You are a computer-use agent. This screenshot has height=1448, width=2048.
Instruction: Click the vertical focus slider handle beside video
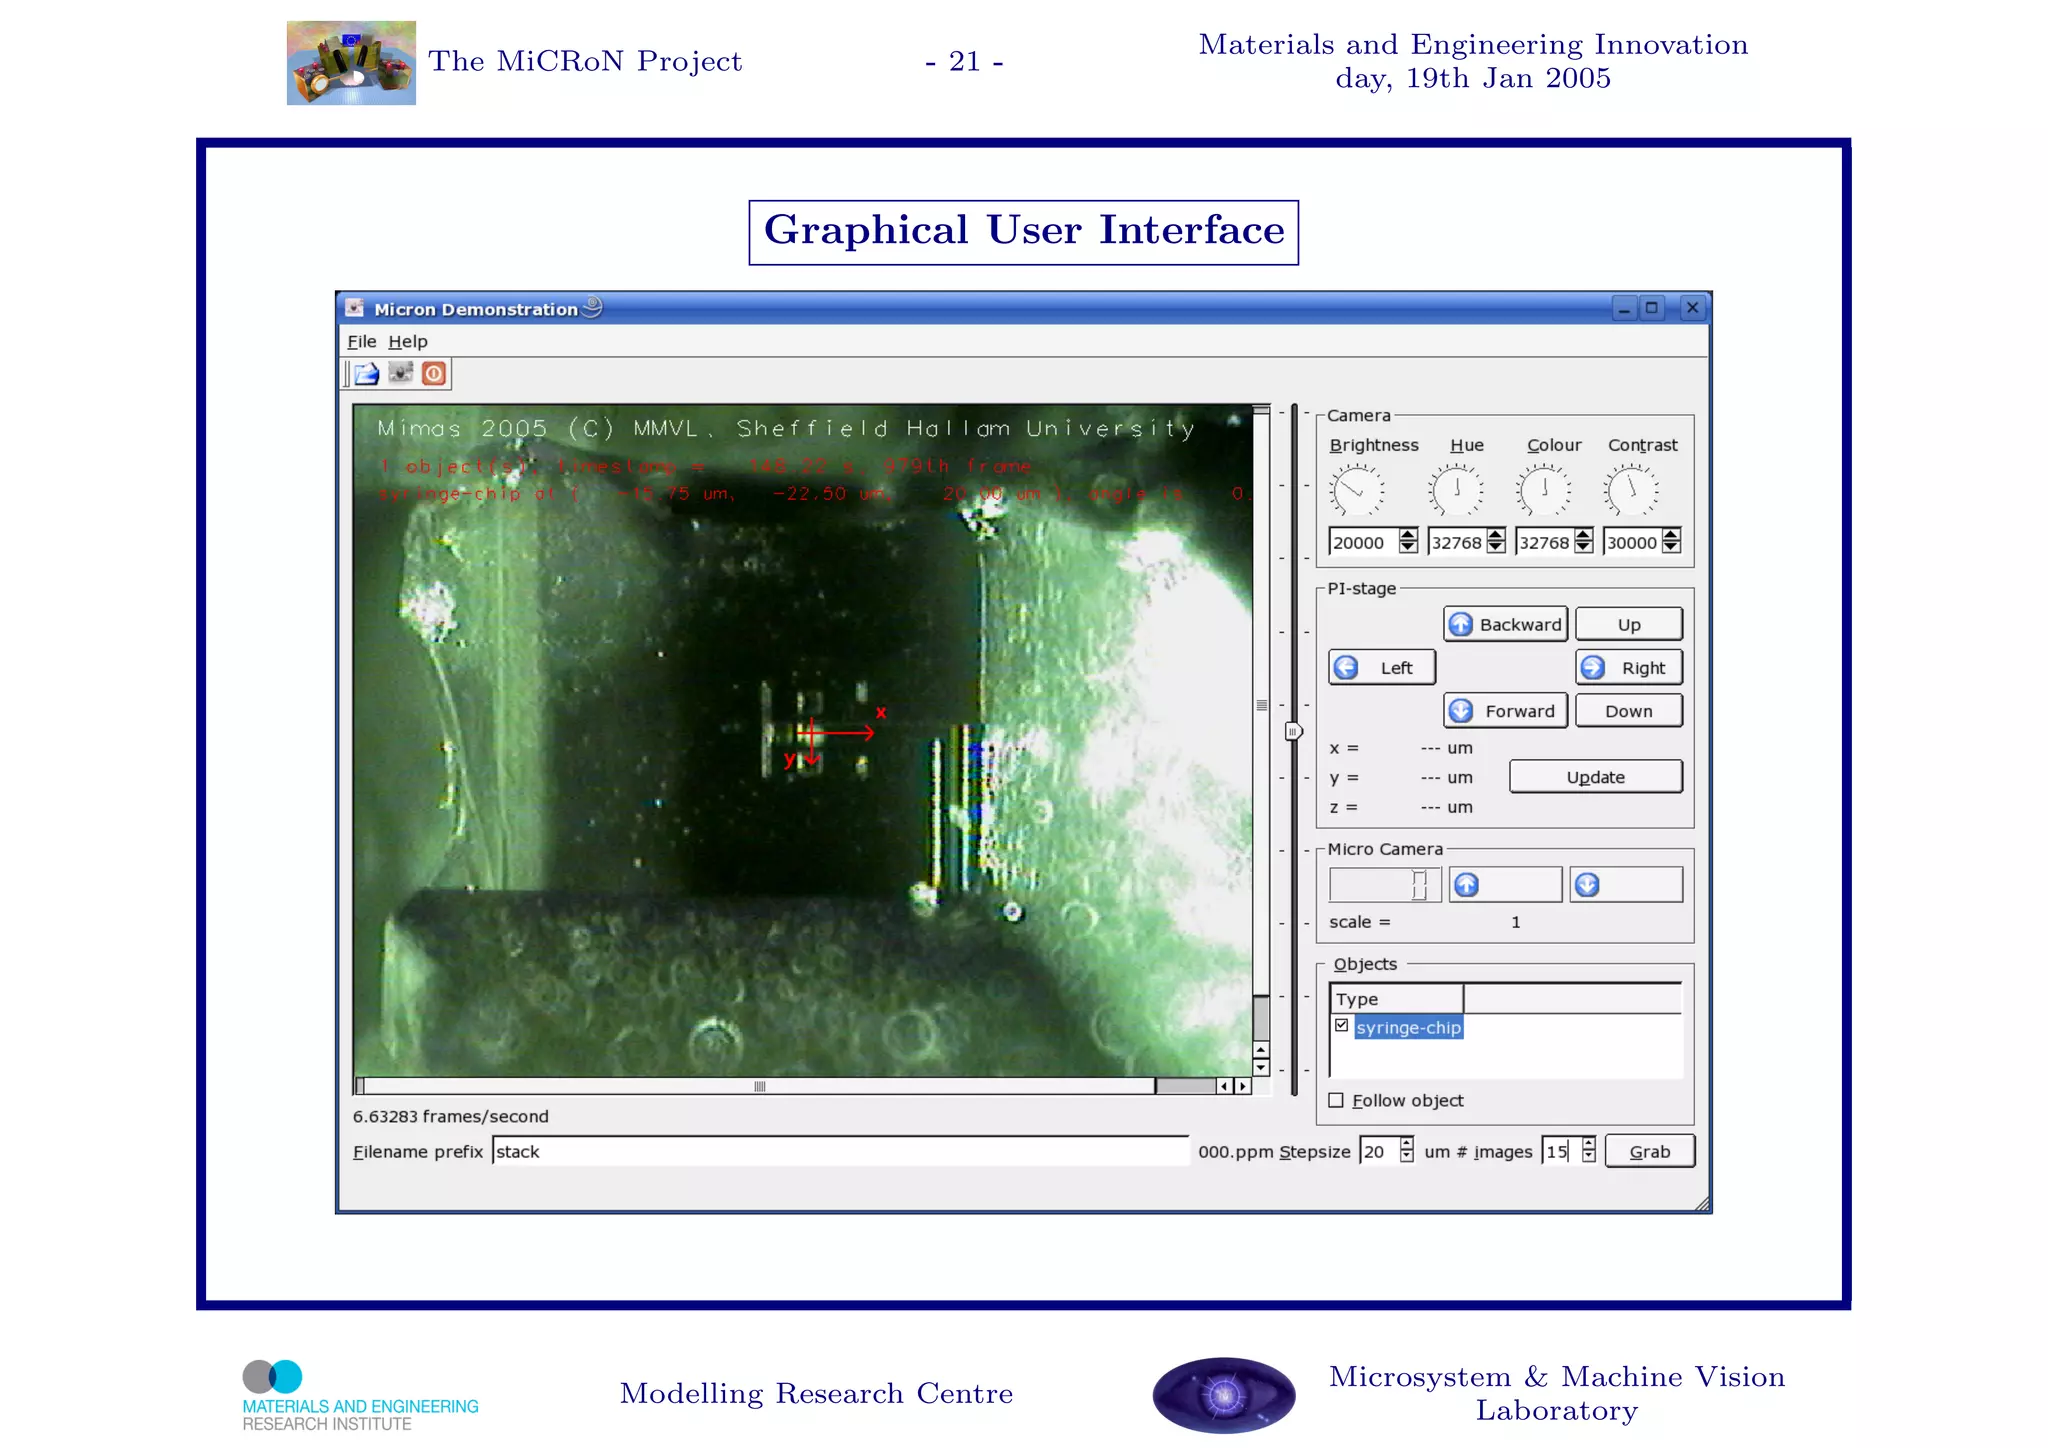tap(1293, 731)
